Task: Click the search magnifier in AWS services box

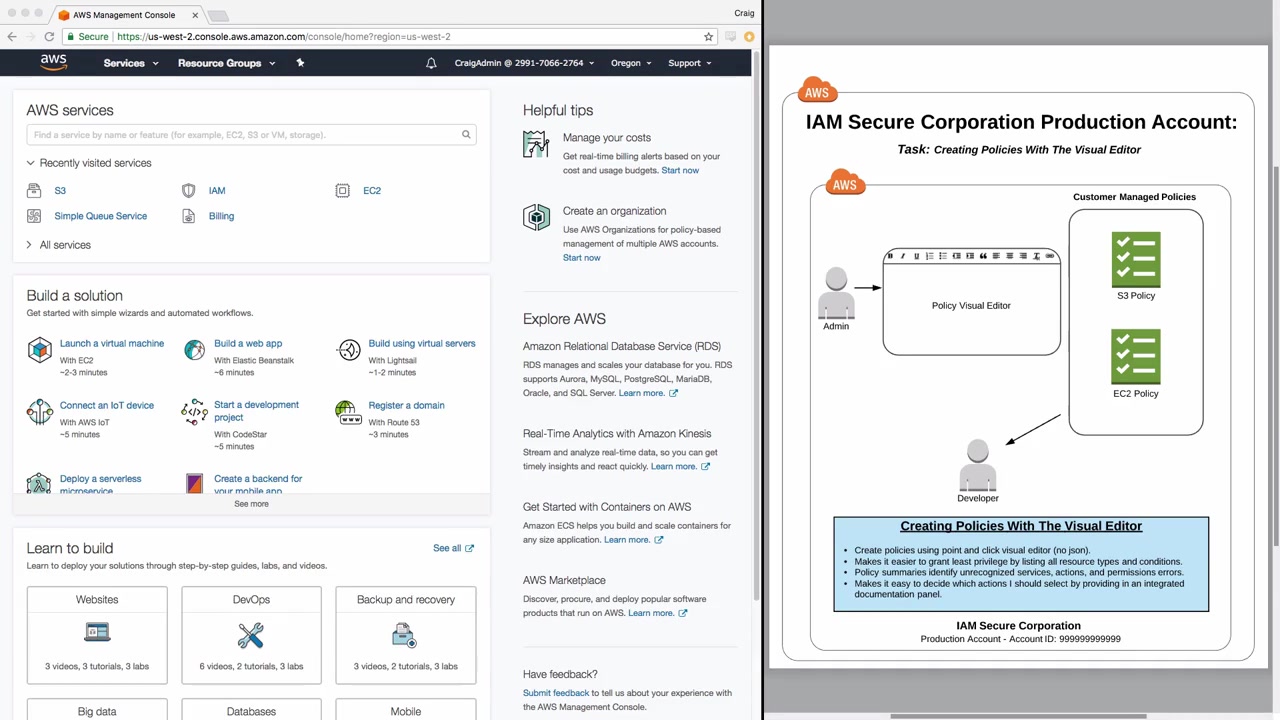Action: (x=466, y=134)
